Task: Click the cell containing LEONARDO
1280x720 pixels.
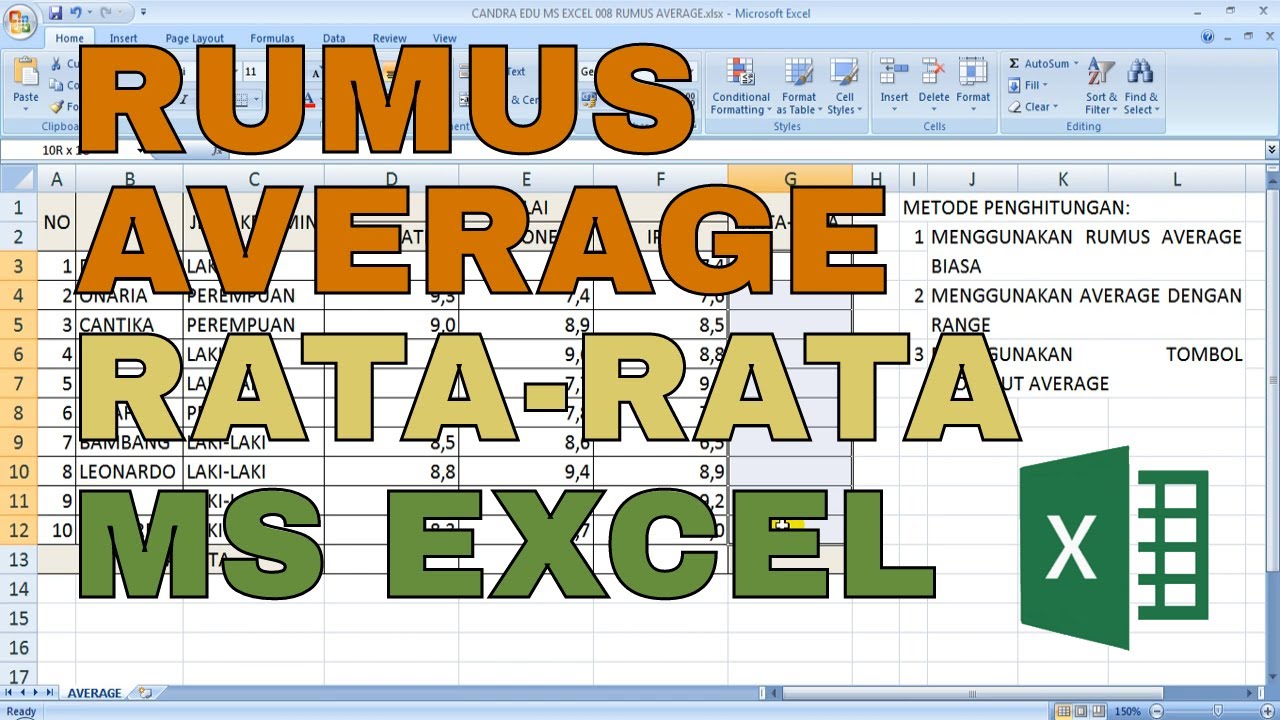Action: (x=130, y=471)
